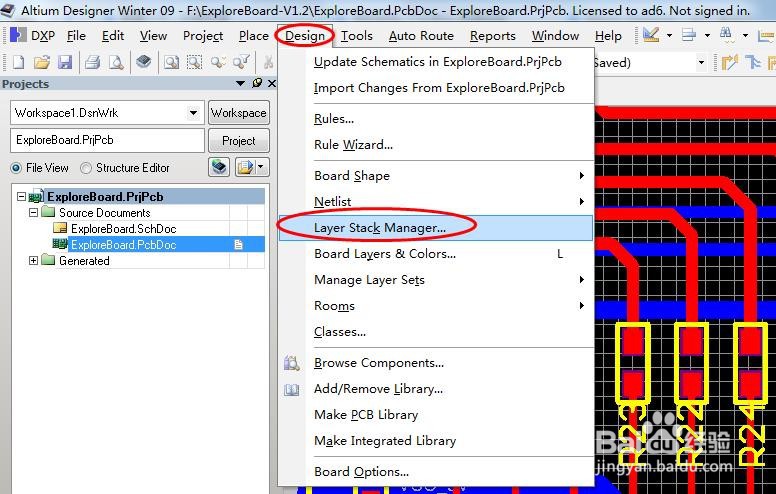
Task: Collapse the Source Documents folder
Action: point(33,212)
